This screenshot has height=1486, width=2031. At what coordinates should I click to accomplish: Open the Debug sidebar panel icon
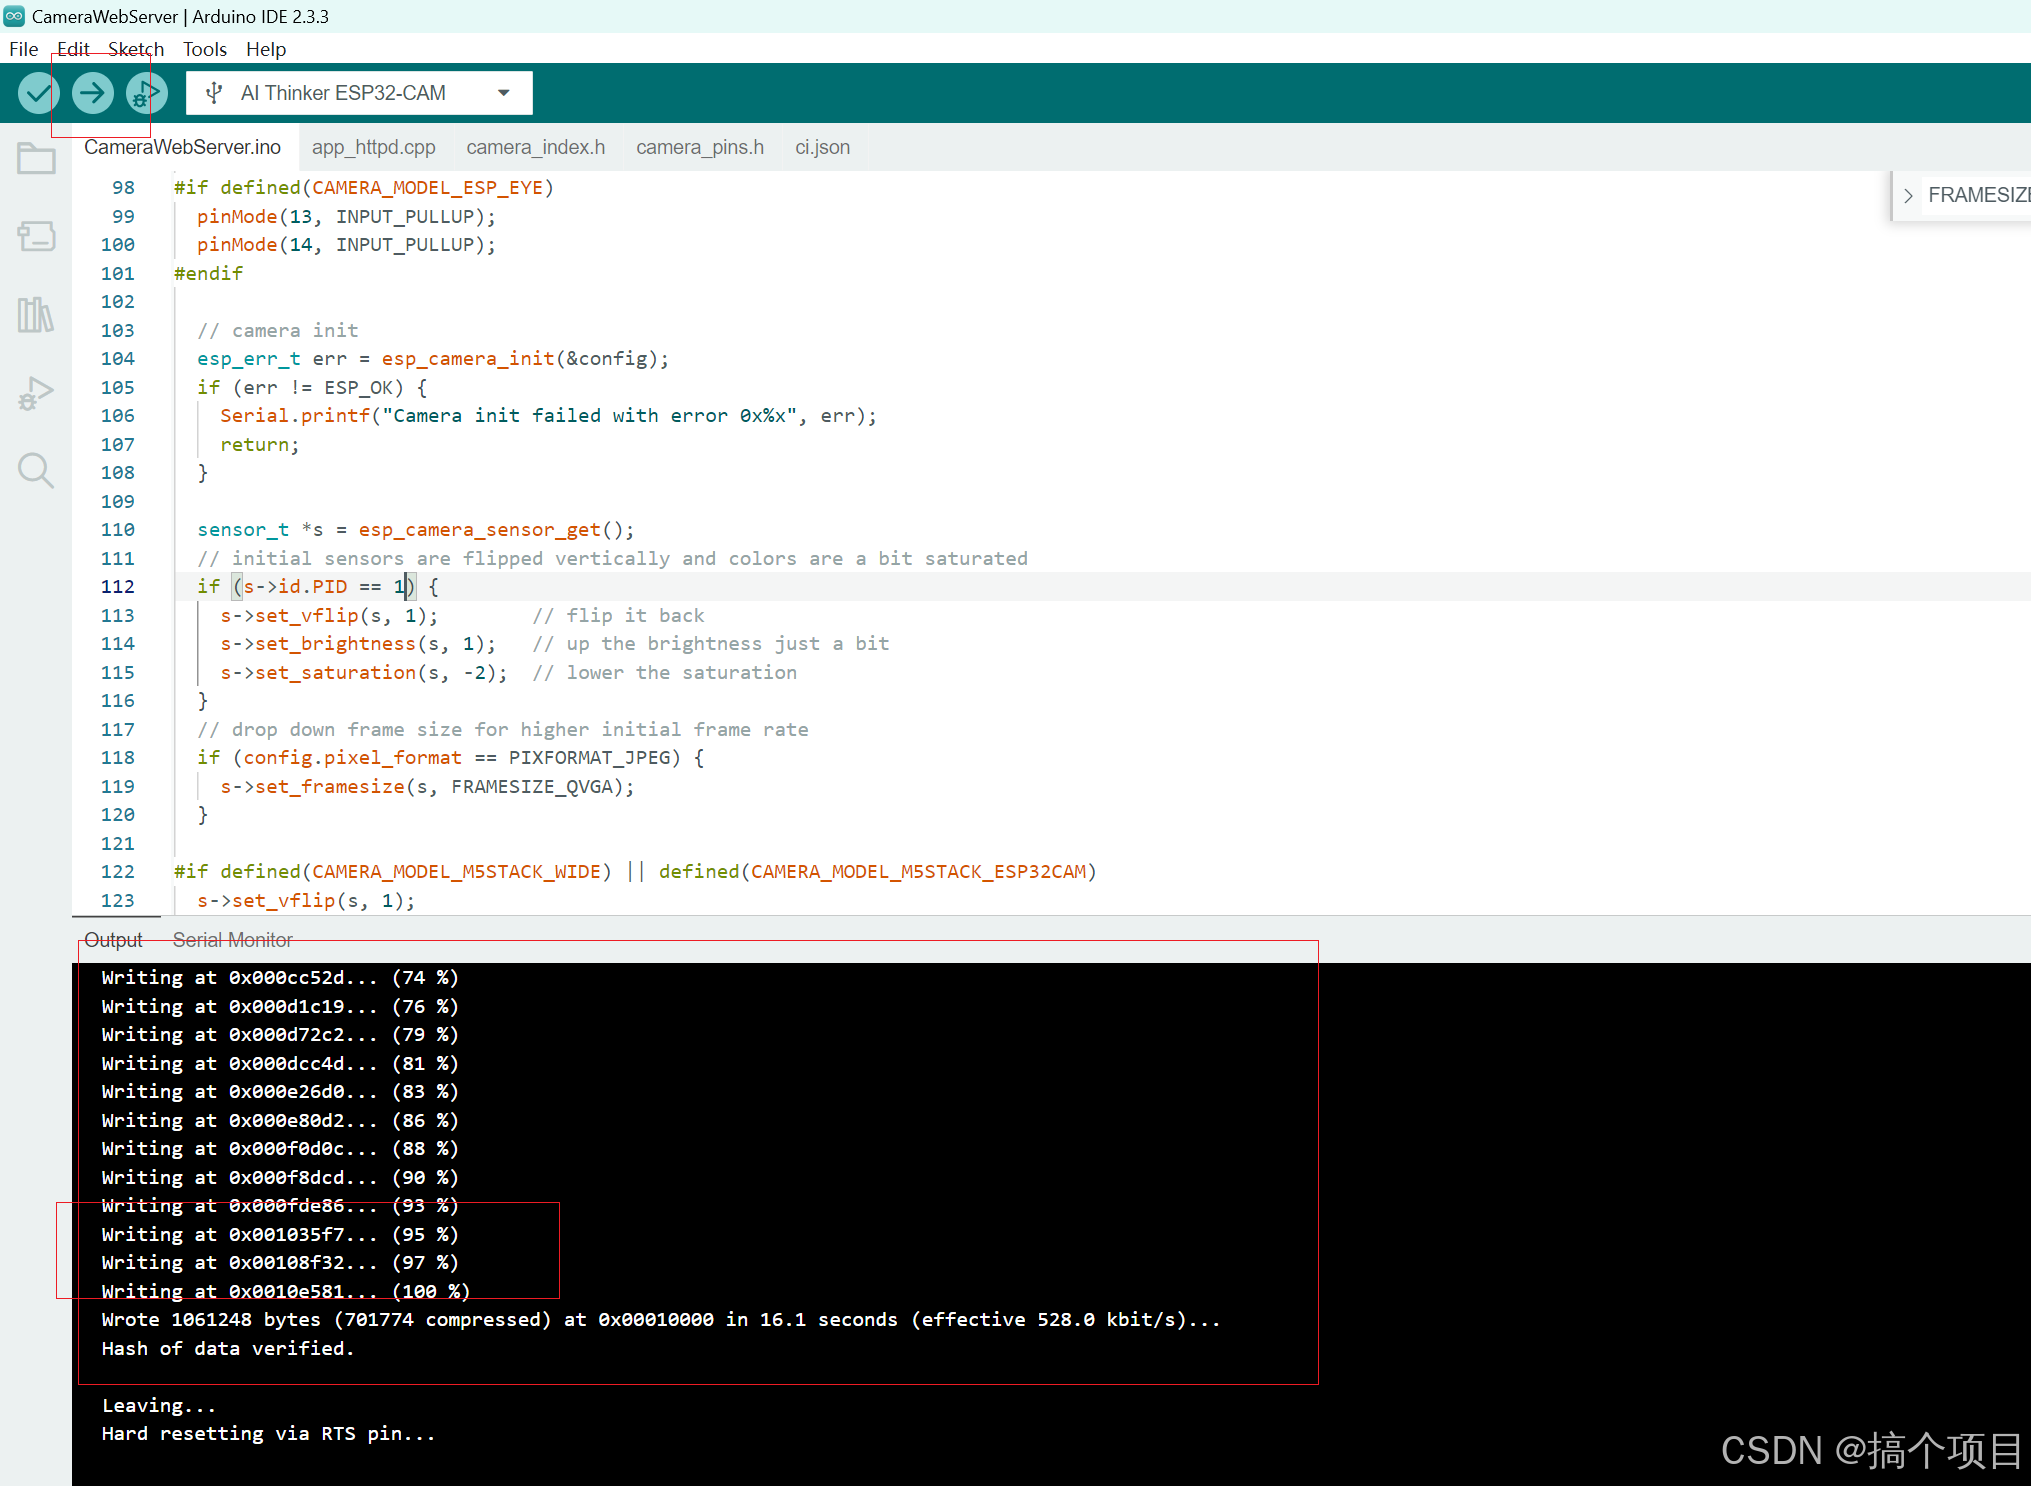point(36,393)
